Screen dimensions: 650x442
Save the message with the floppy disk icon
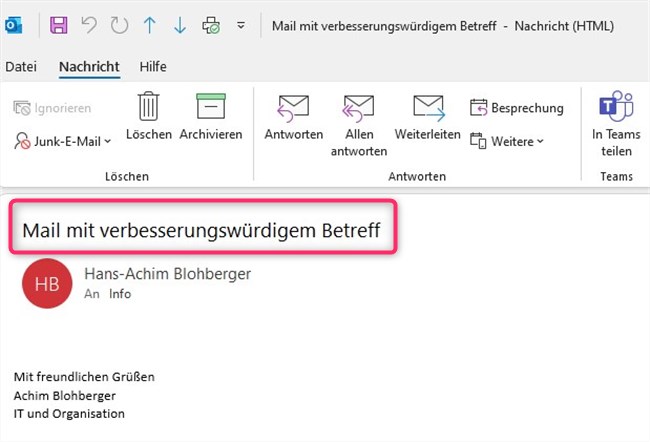(x=59, y=25)
